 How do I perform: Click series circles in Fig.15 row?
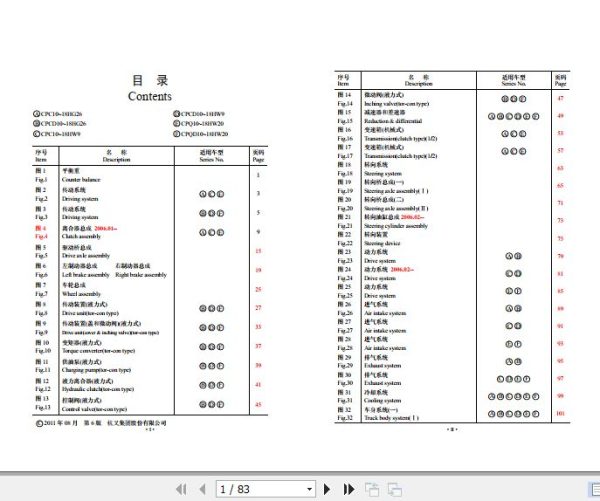click(514, 116)
